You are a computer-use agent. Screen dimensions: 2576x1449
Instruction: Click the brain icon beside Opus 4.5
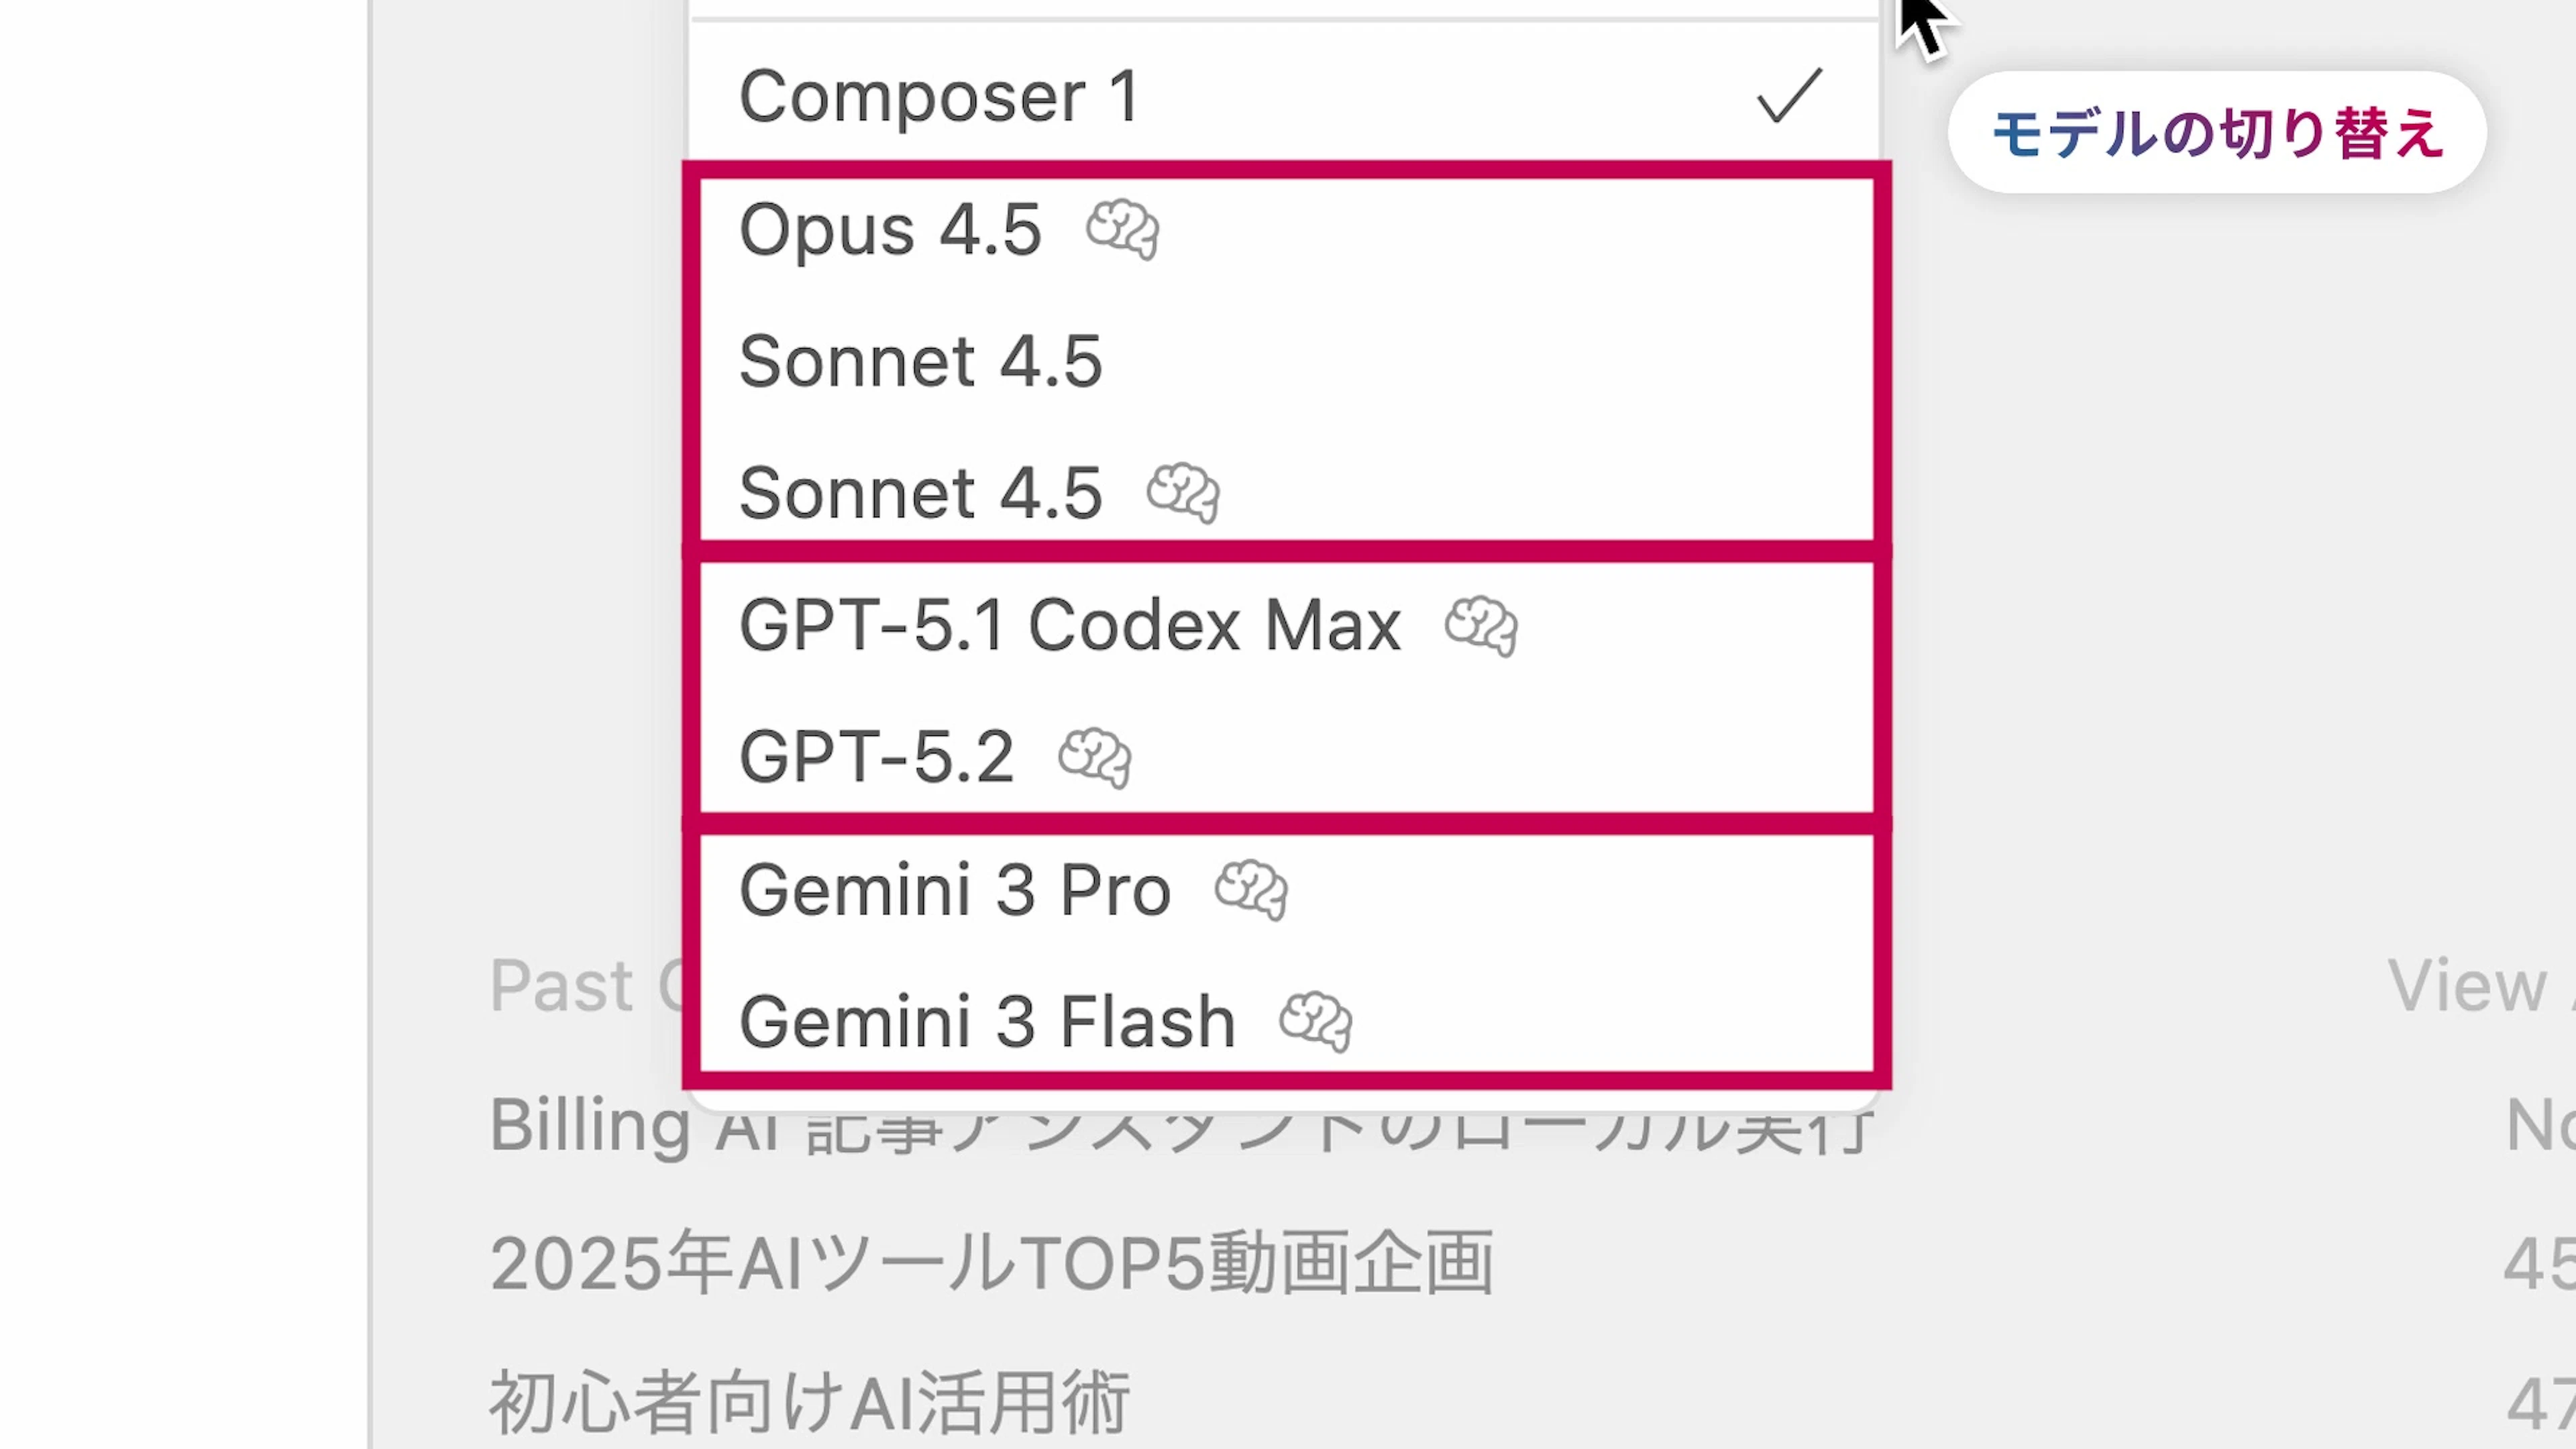(1123, 229)
